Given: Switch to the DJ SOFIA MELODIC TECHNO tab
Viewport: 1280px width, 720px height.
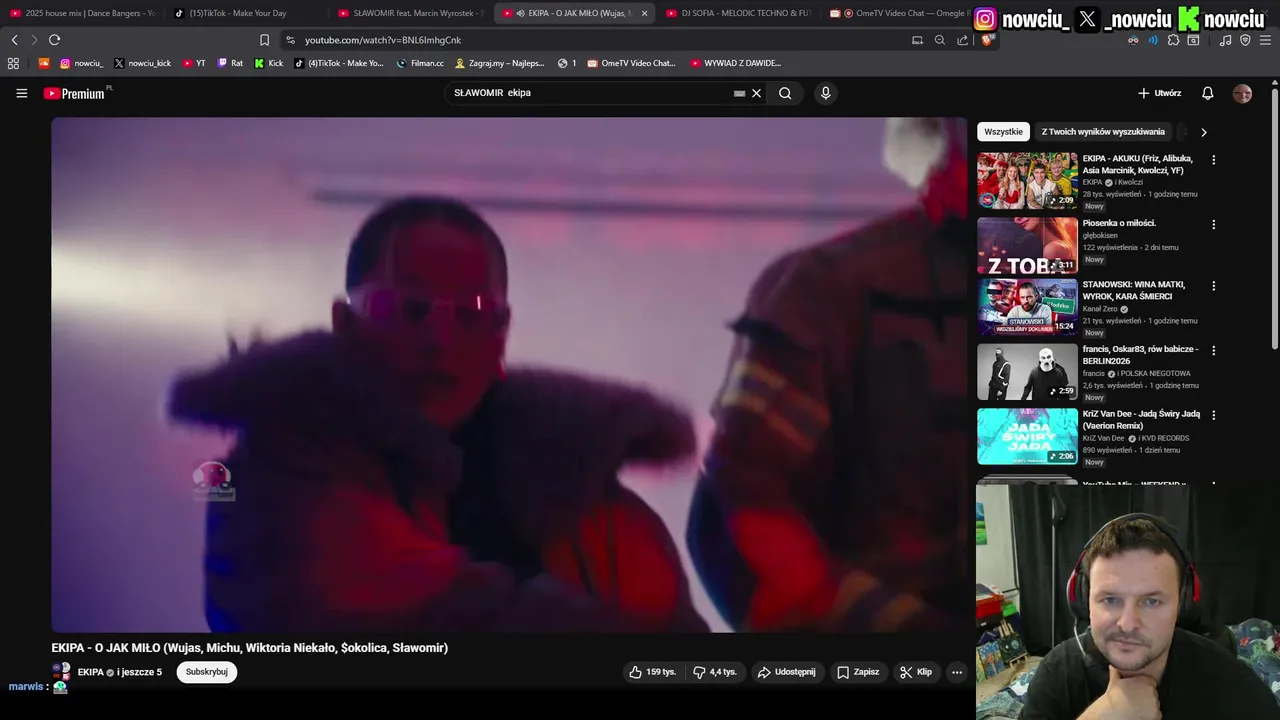Looking at the screenshot, I should click(x=738, y=13).
